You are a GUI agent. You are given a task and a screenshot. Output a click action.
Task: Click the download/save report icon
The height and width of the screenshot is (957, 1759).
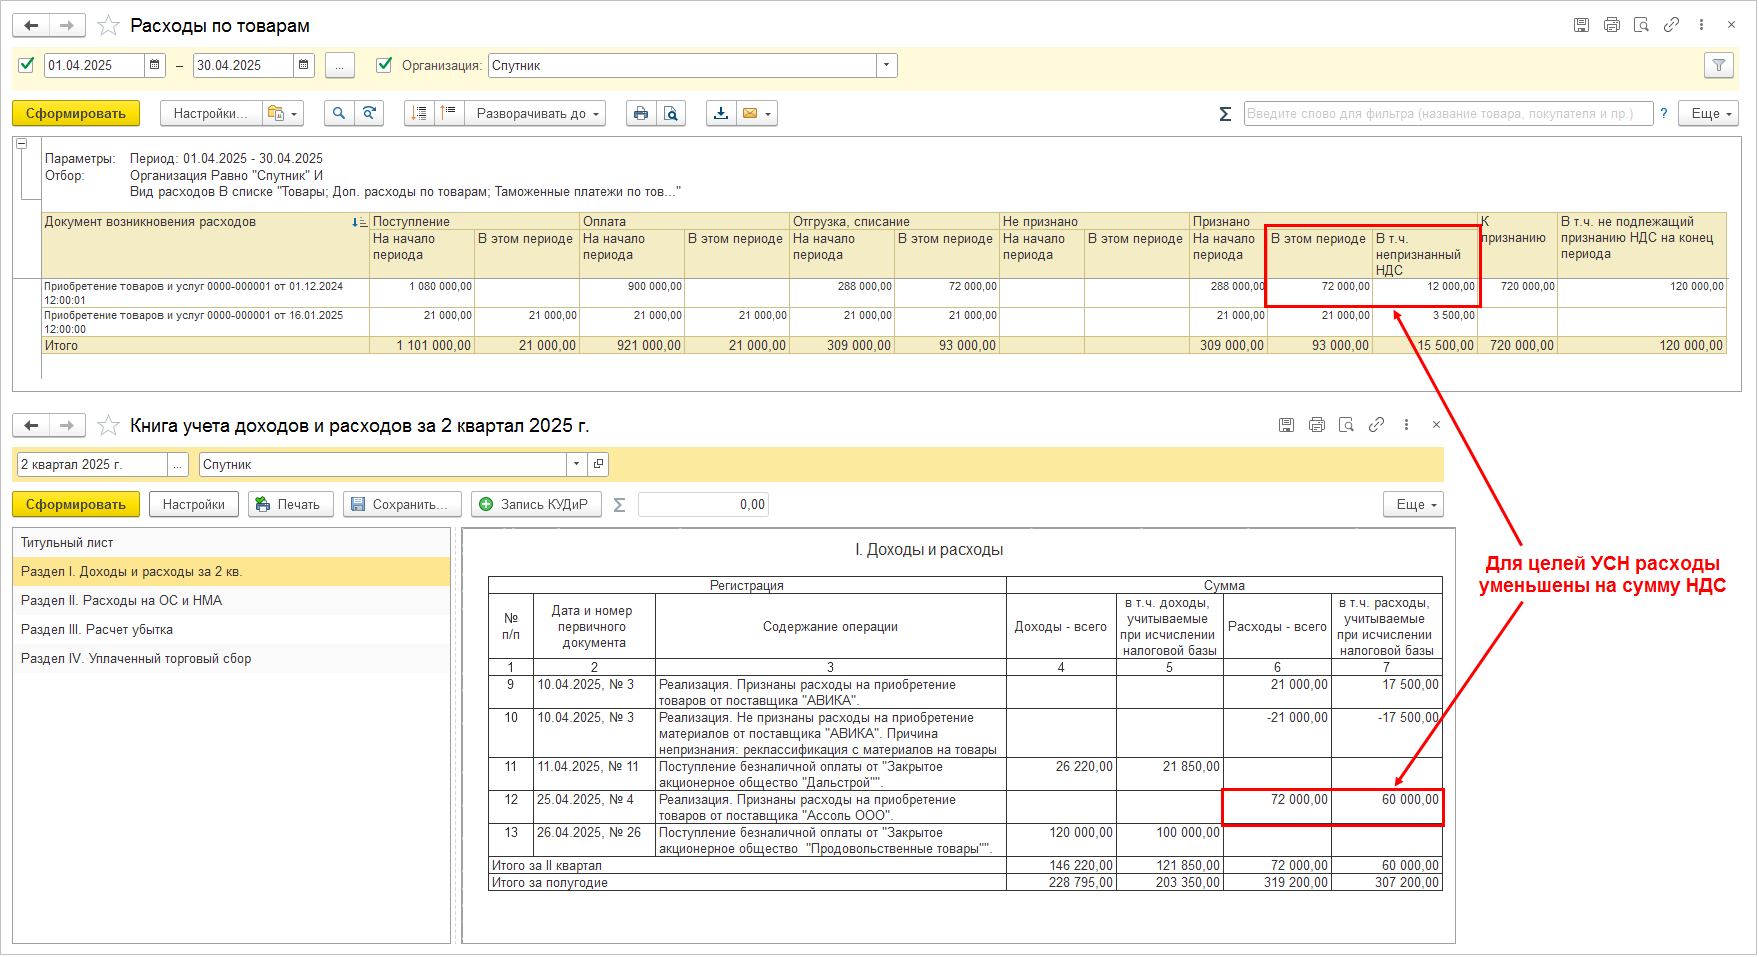pos(720,114)
